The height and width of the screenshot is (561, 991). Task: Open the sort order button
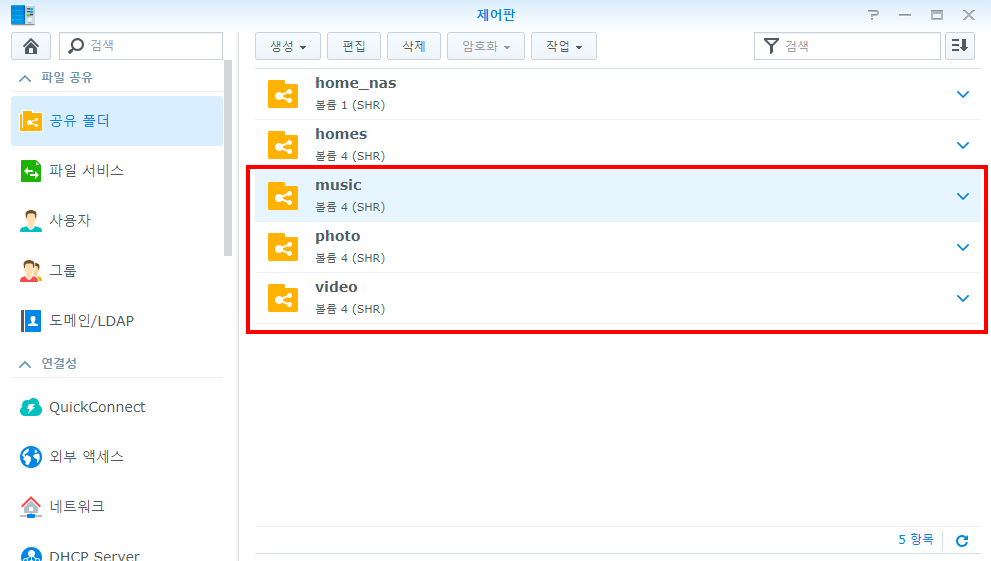coord(959,46)
